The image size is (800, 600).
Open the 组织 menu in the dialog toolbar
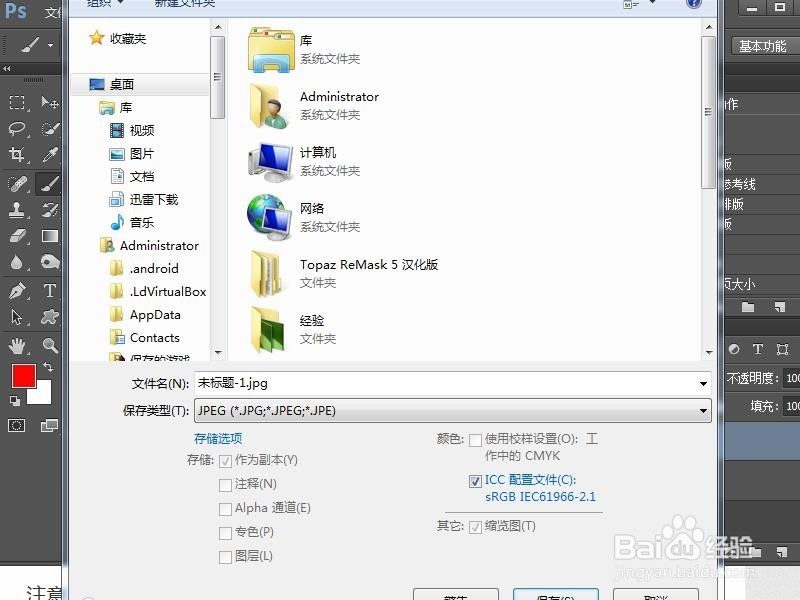pyautogui.click(x=102, y=4)
